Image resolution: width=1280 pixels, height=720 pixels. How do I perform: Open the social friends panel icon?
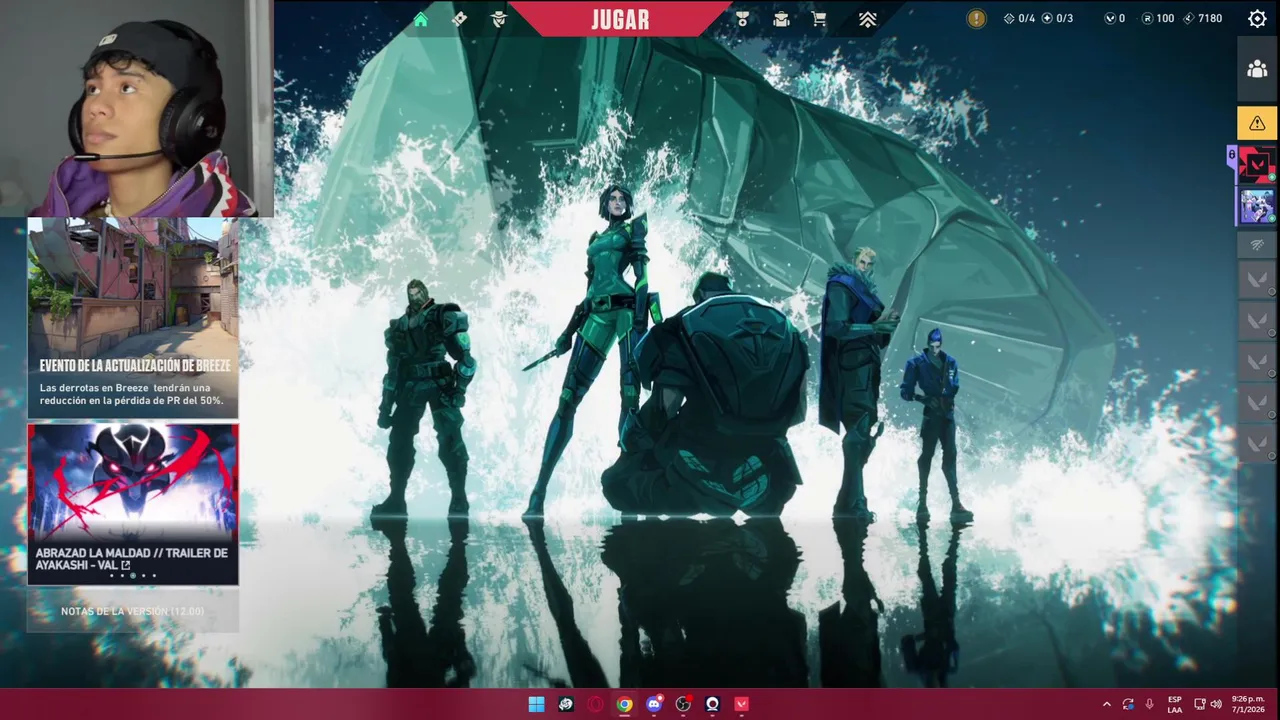click(1257, 69)
